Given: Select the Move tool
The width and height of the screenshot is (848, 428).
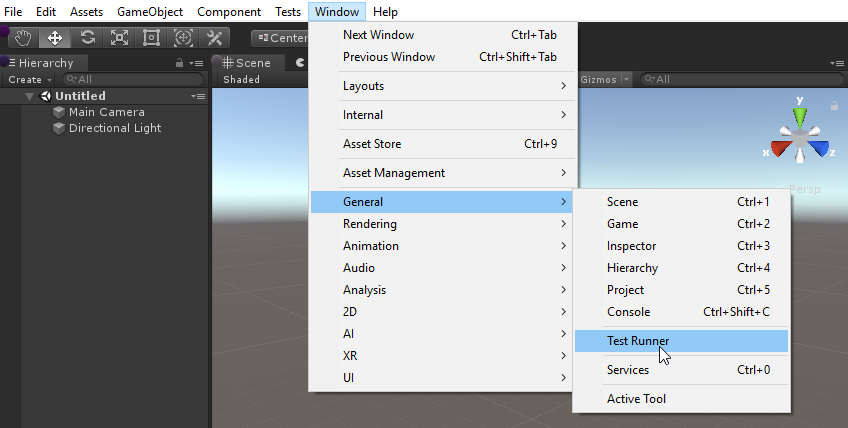Looking at the screenshot, I should tap(55, 38).
